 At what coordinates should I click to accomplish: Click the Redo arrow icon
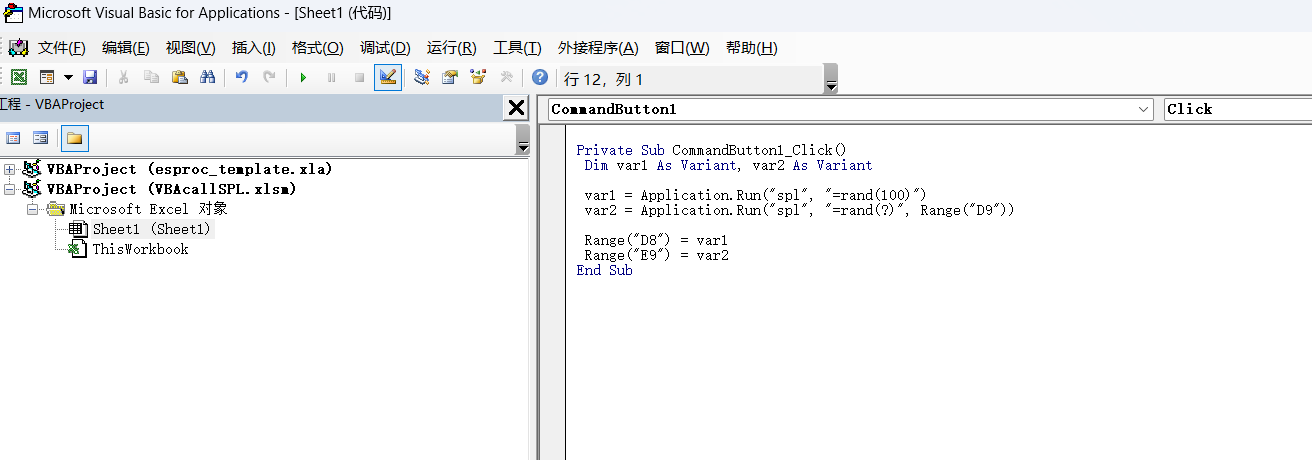(x=269, y=77)
